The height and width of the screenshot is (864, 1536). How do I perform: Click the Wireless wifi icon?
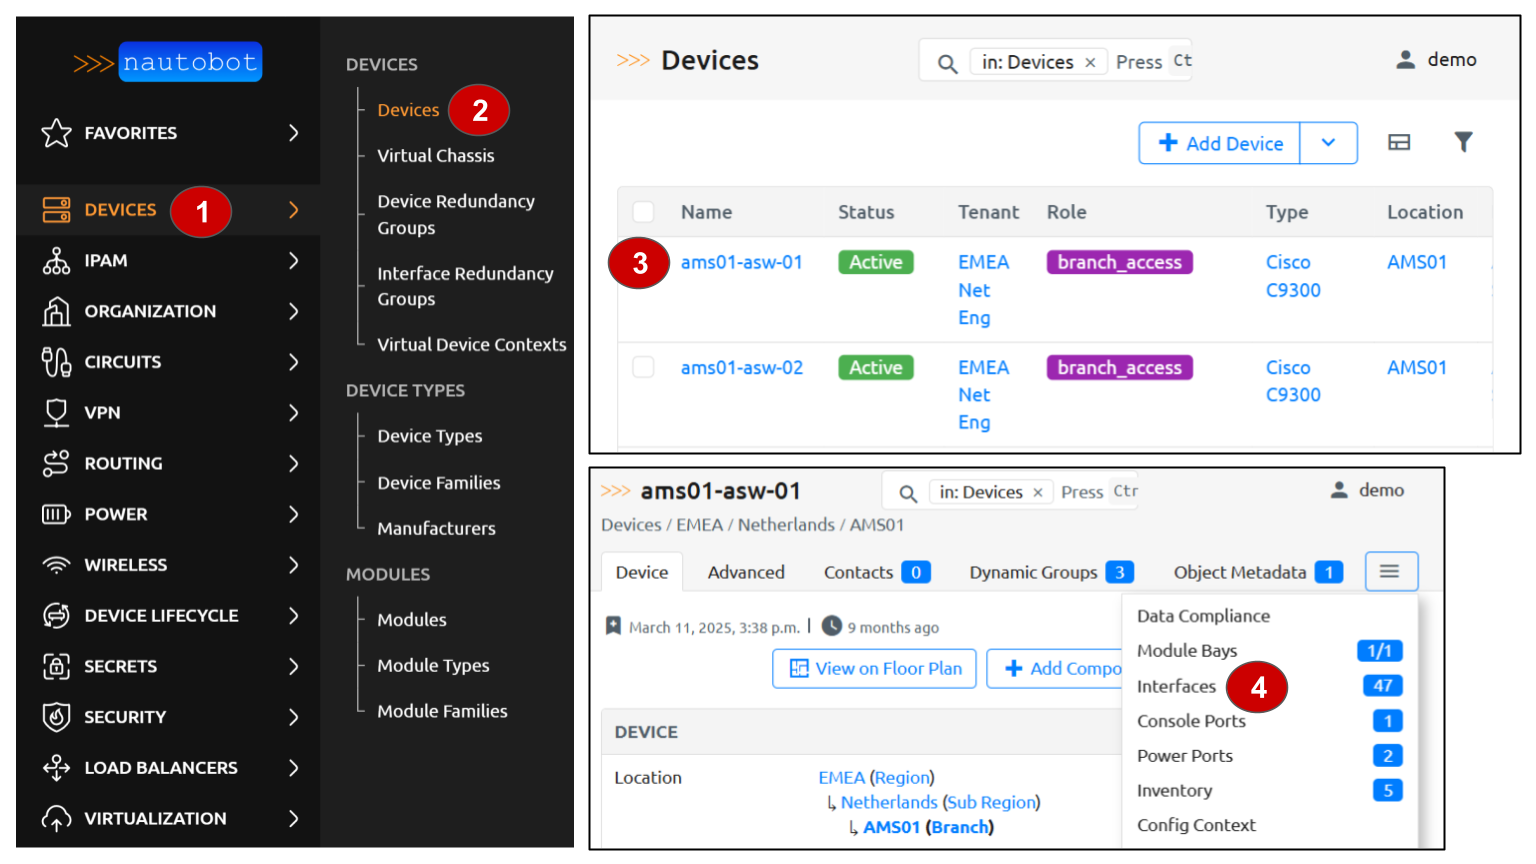pyautogui.click(x=57, y=565)
